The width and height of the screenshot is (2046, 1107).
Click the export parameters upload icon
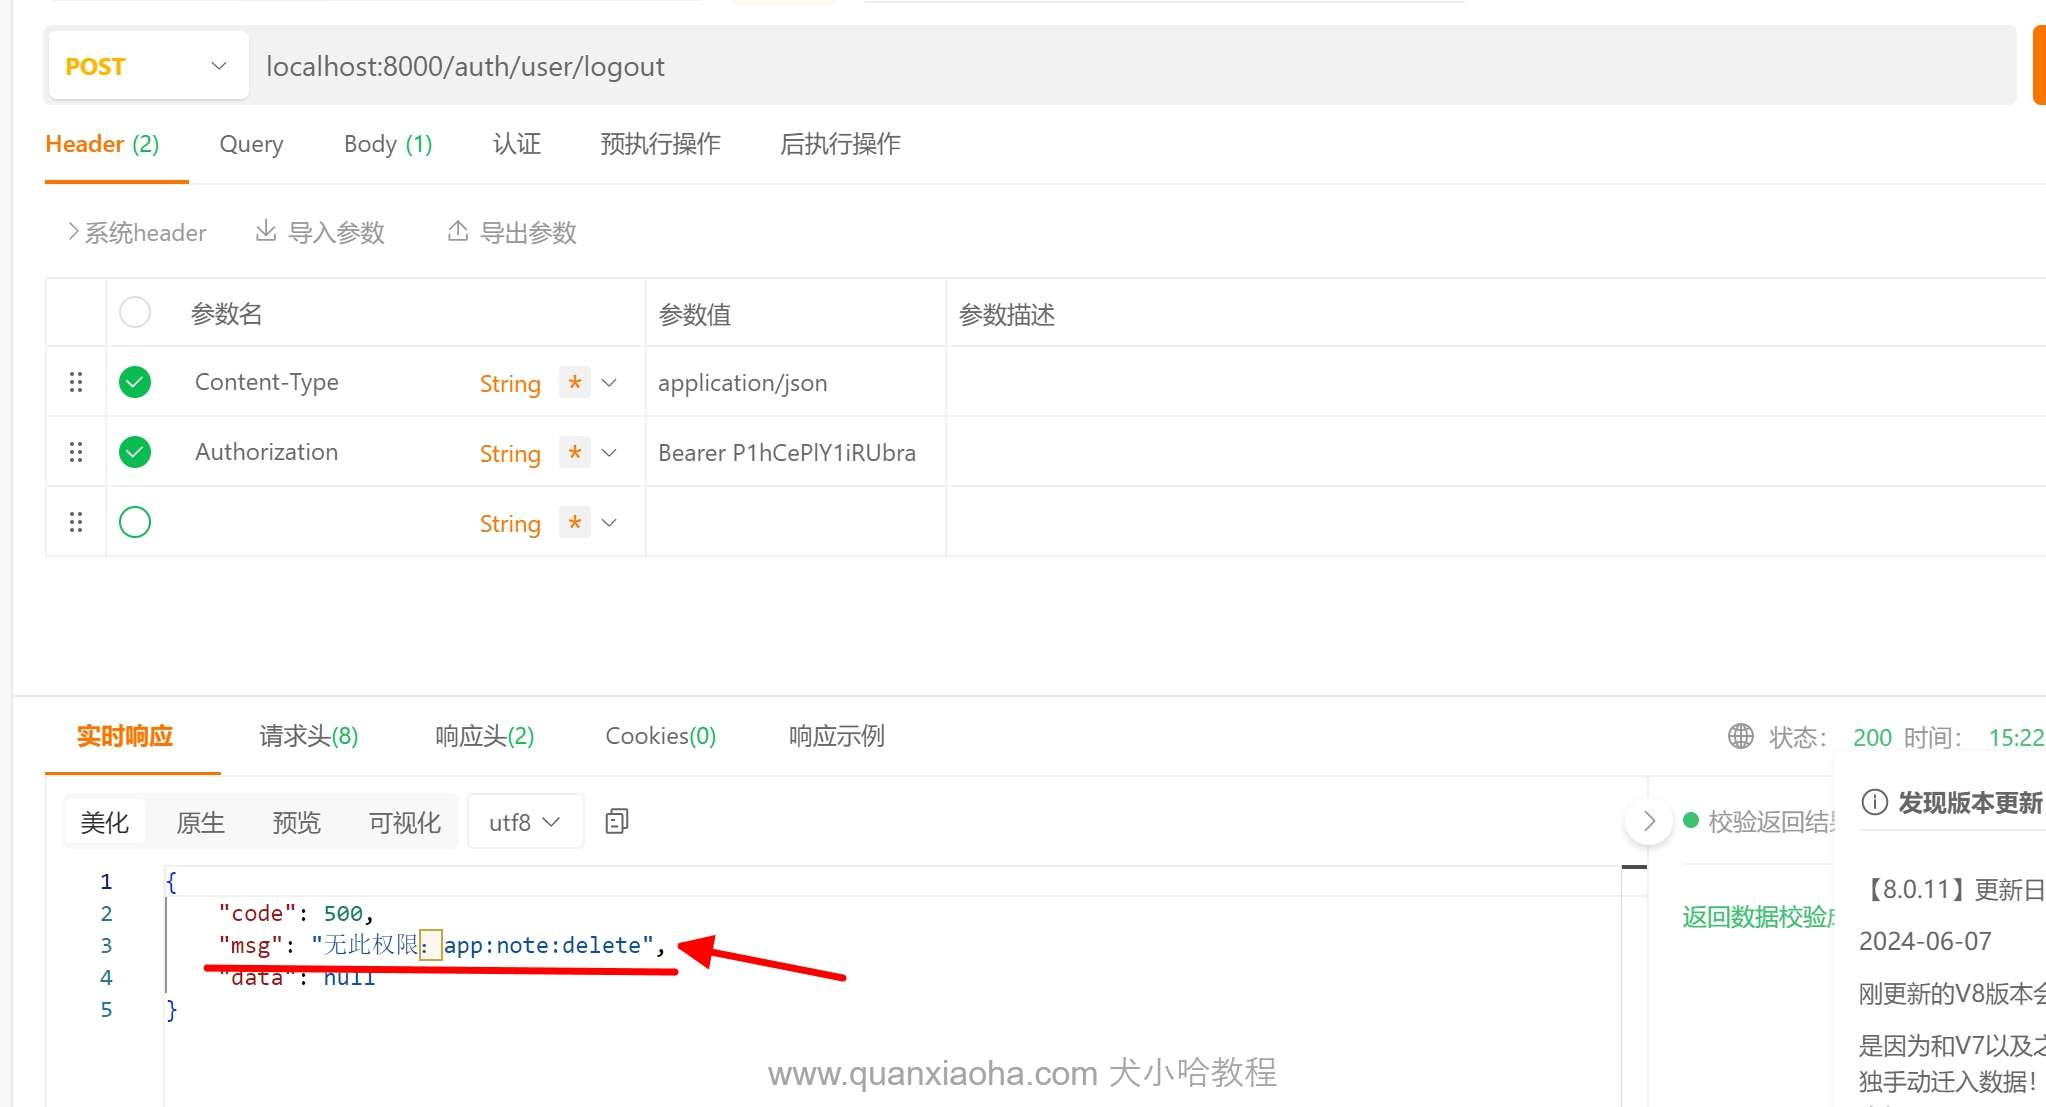[x=458, y=232]
